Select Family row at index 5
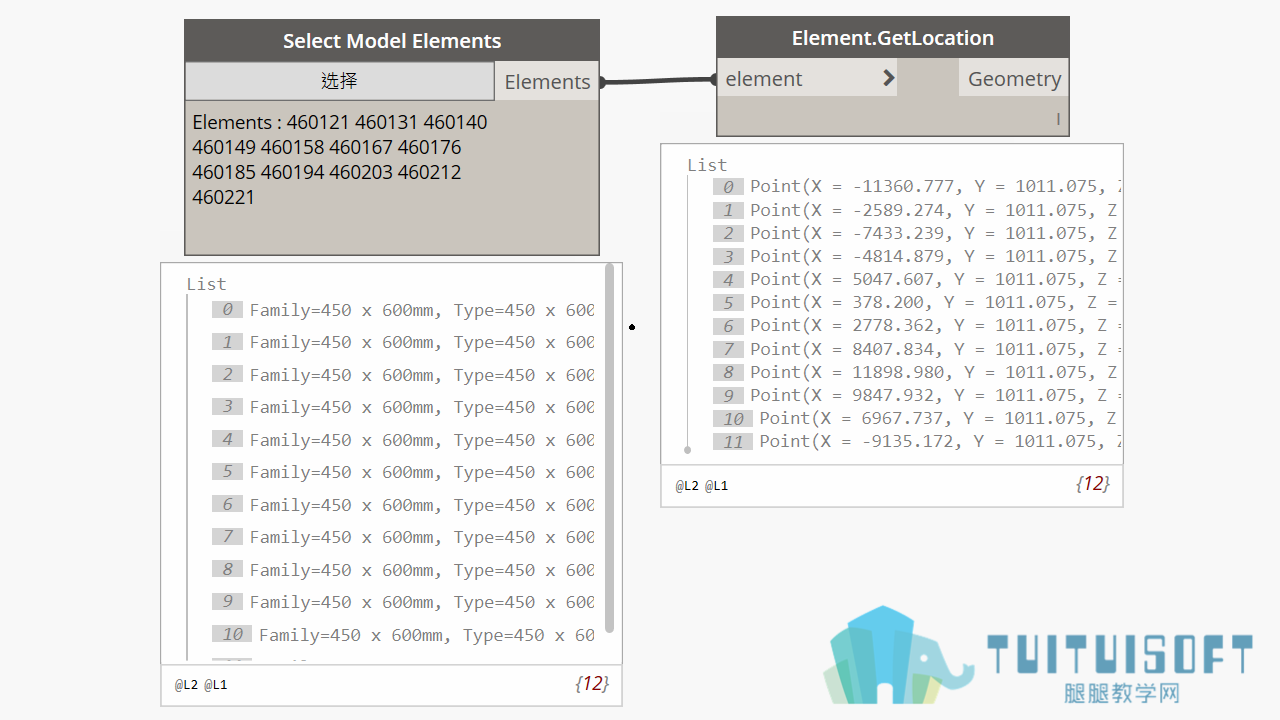The image size is (1280, 720). (403, 472)
